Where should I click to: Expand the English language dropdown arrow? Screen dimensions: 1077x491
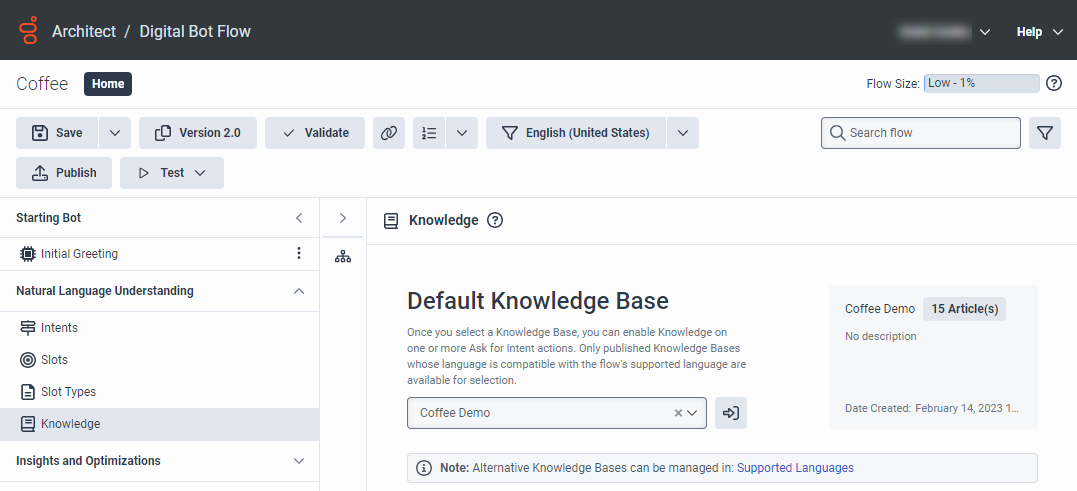coord(682,133)
